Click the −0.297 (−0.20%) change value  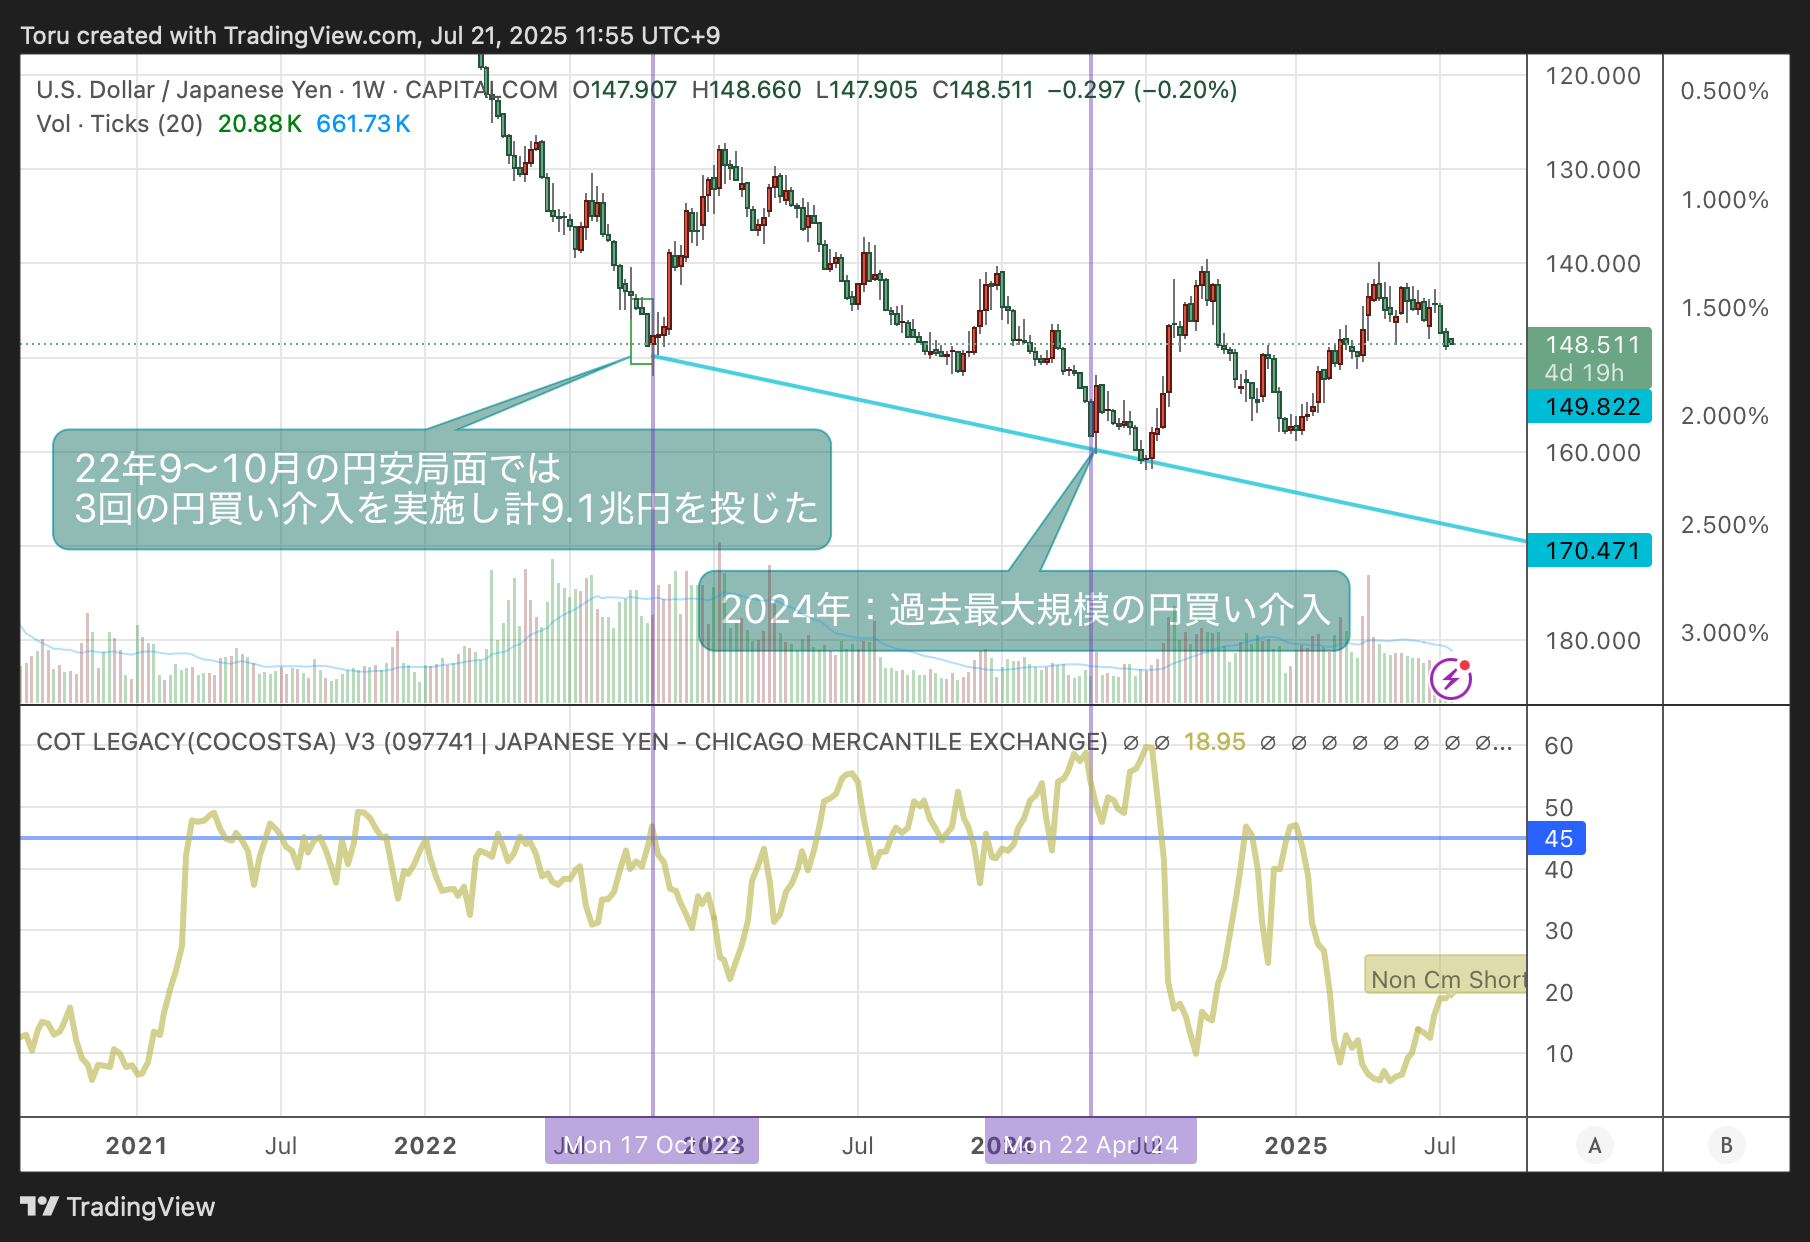1142,90
